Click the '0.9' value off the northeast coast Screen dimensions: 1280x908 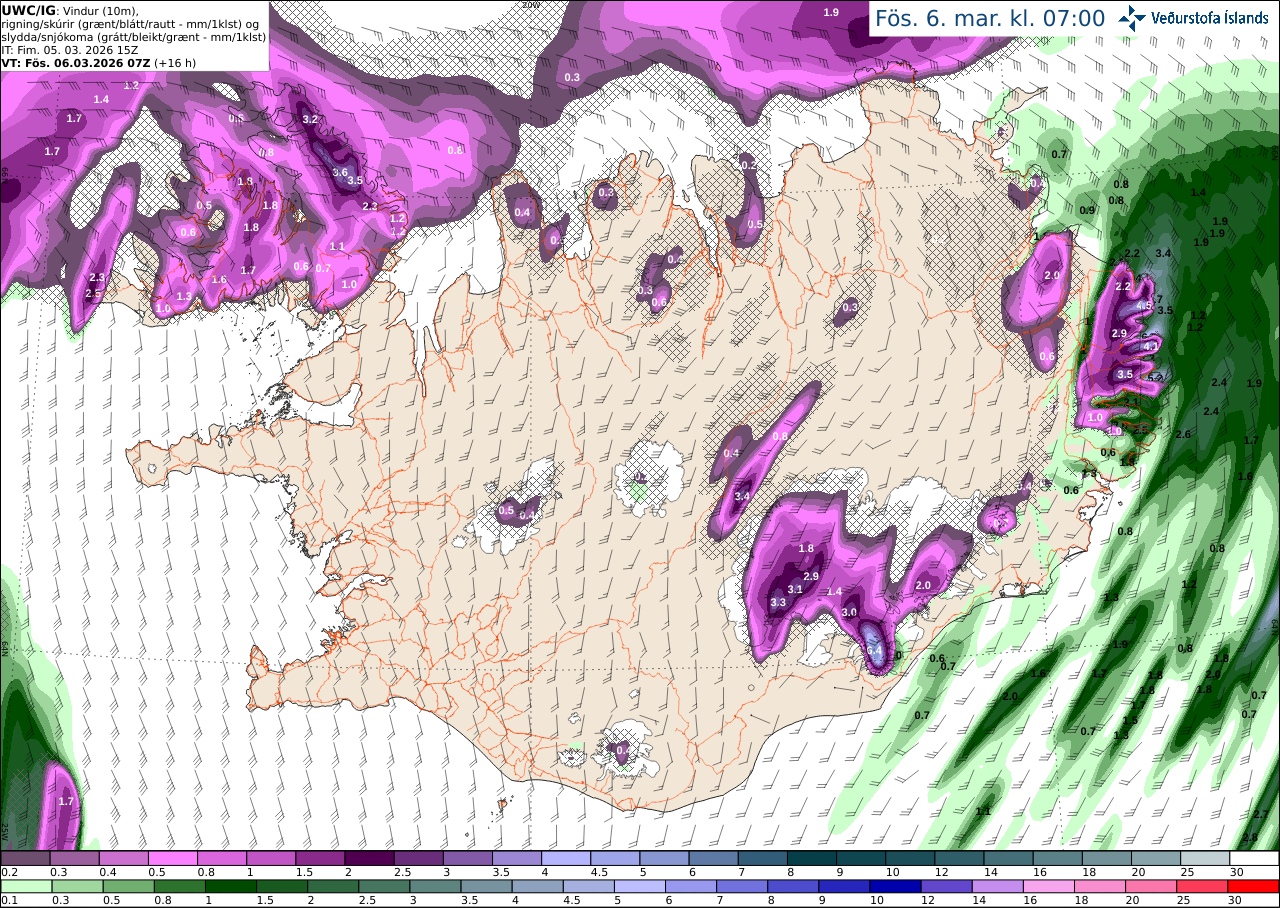(1088, 210)
